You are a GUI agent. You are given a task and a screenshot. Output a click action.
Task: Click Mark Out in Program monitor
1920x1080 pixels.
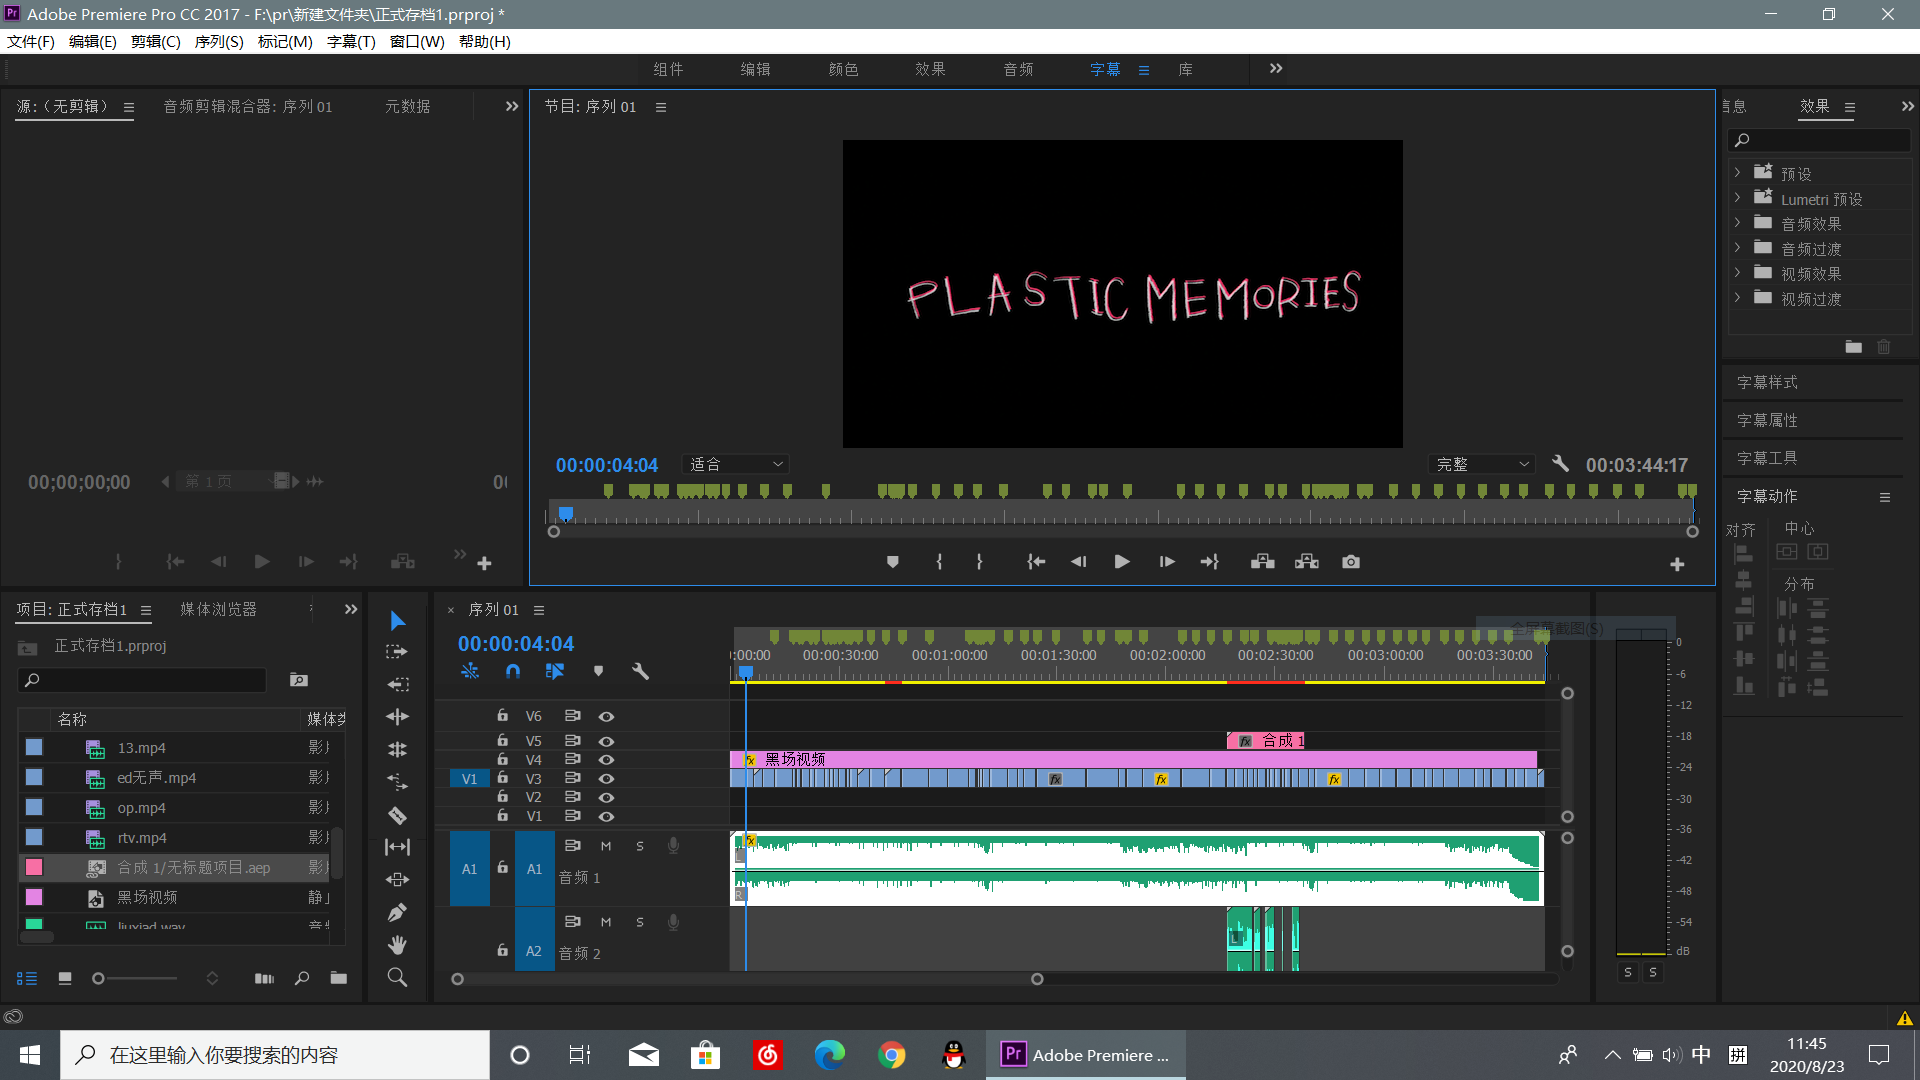979,562
